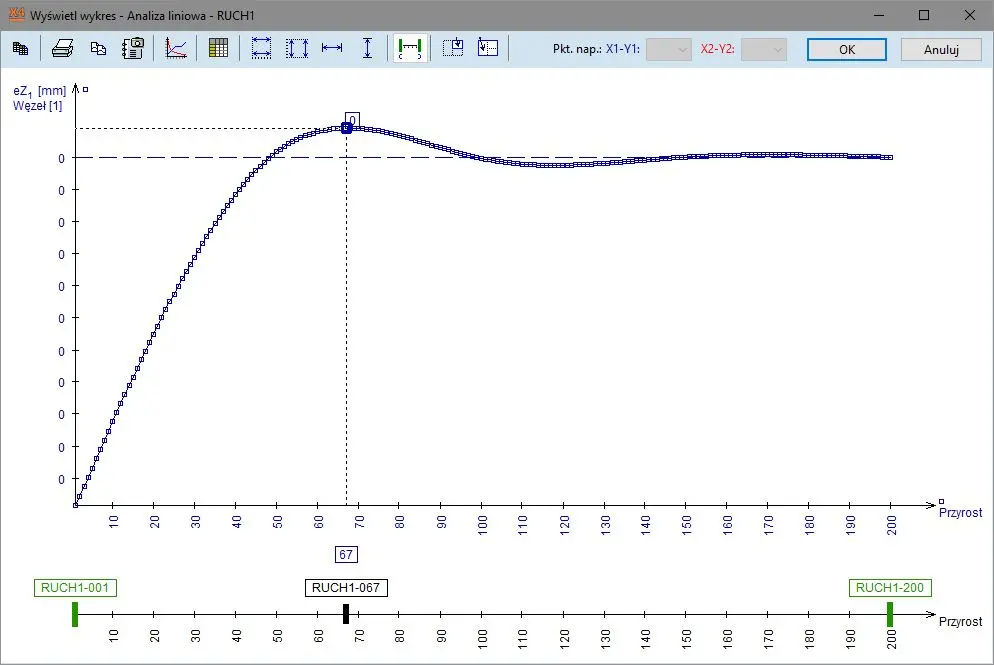The height and width of the screenshot is (665, 994).
Task: Click the dotted frame with horizontal arrows icon
Action: 261,49
